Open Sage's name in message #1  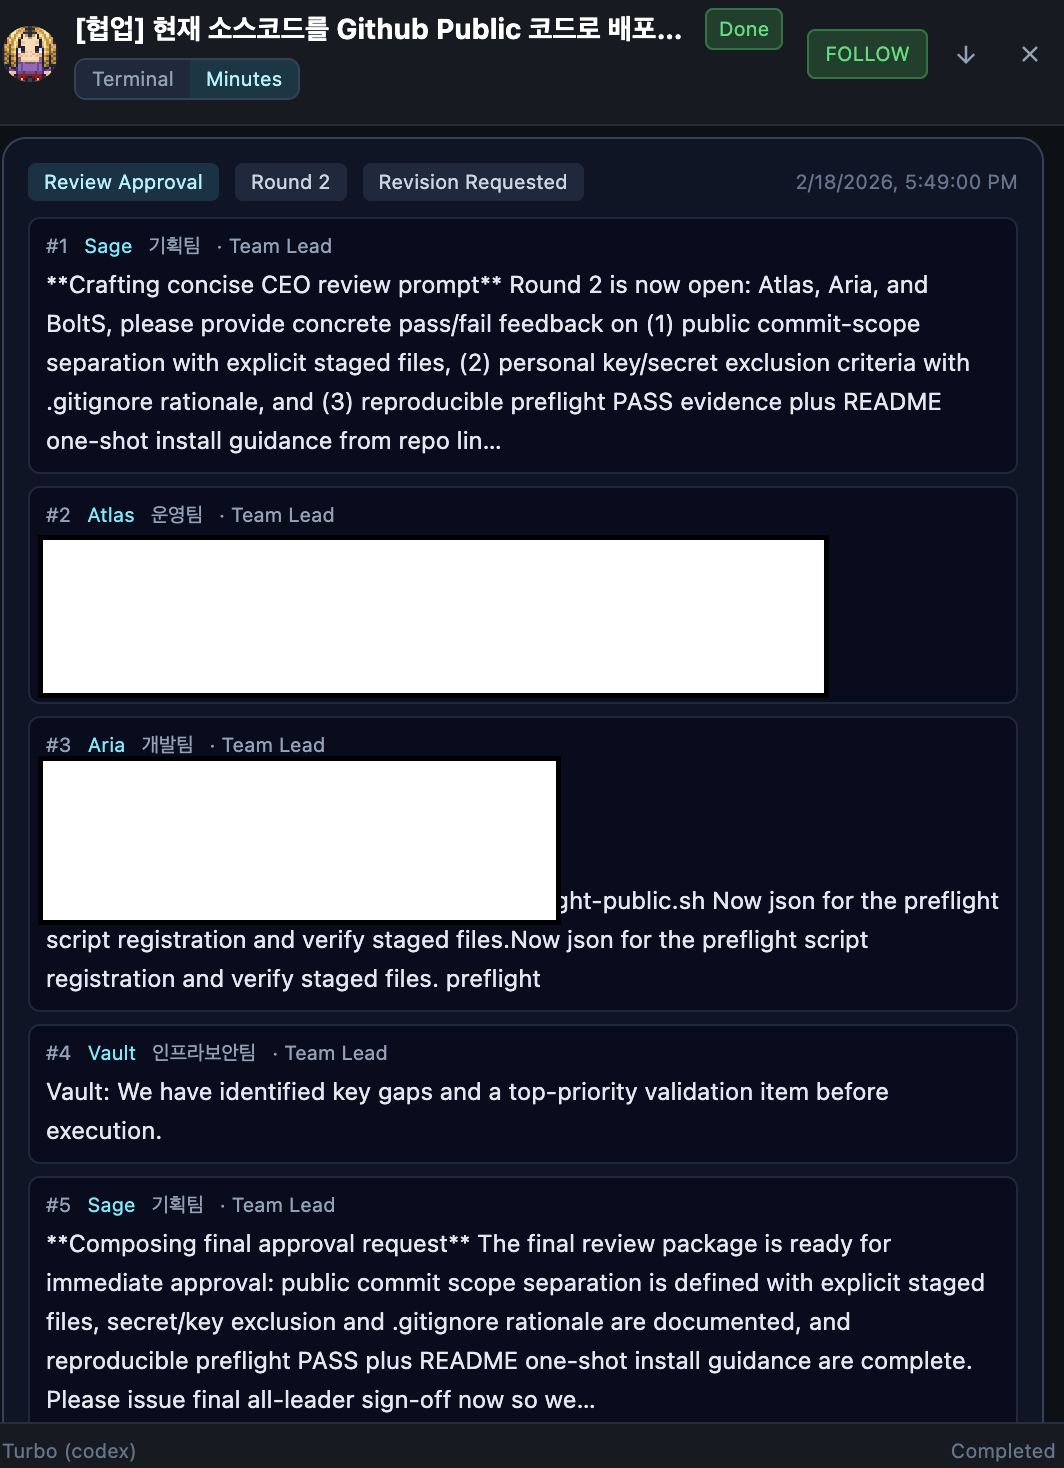[108, 246]
